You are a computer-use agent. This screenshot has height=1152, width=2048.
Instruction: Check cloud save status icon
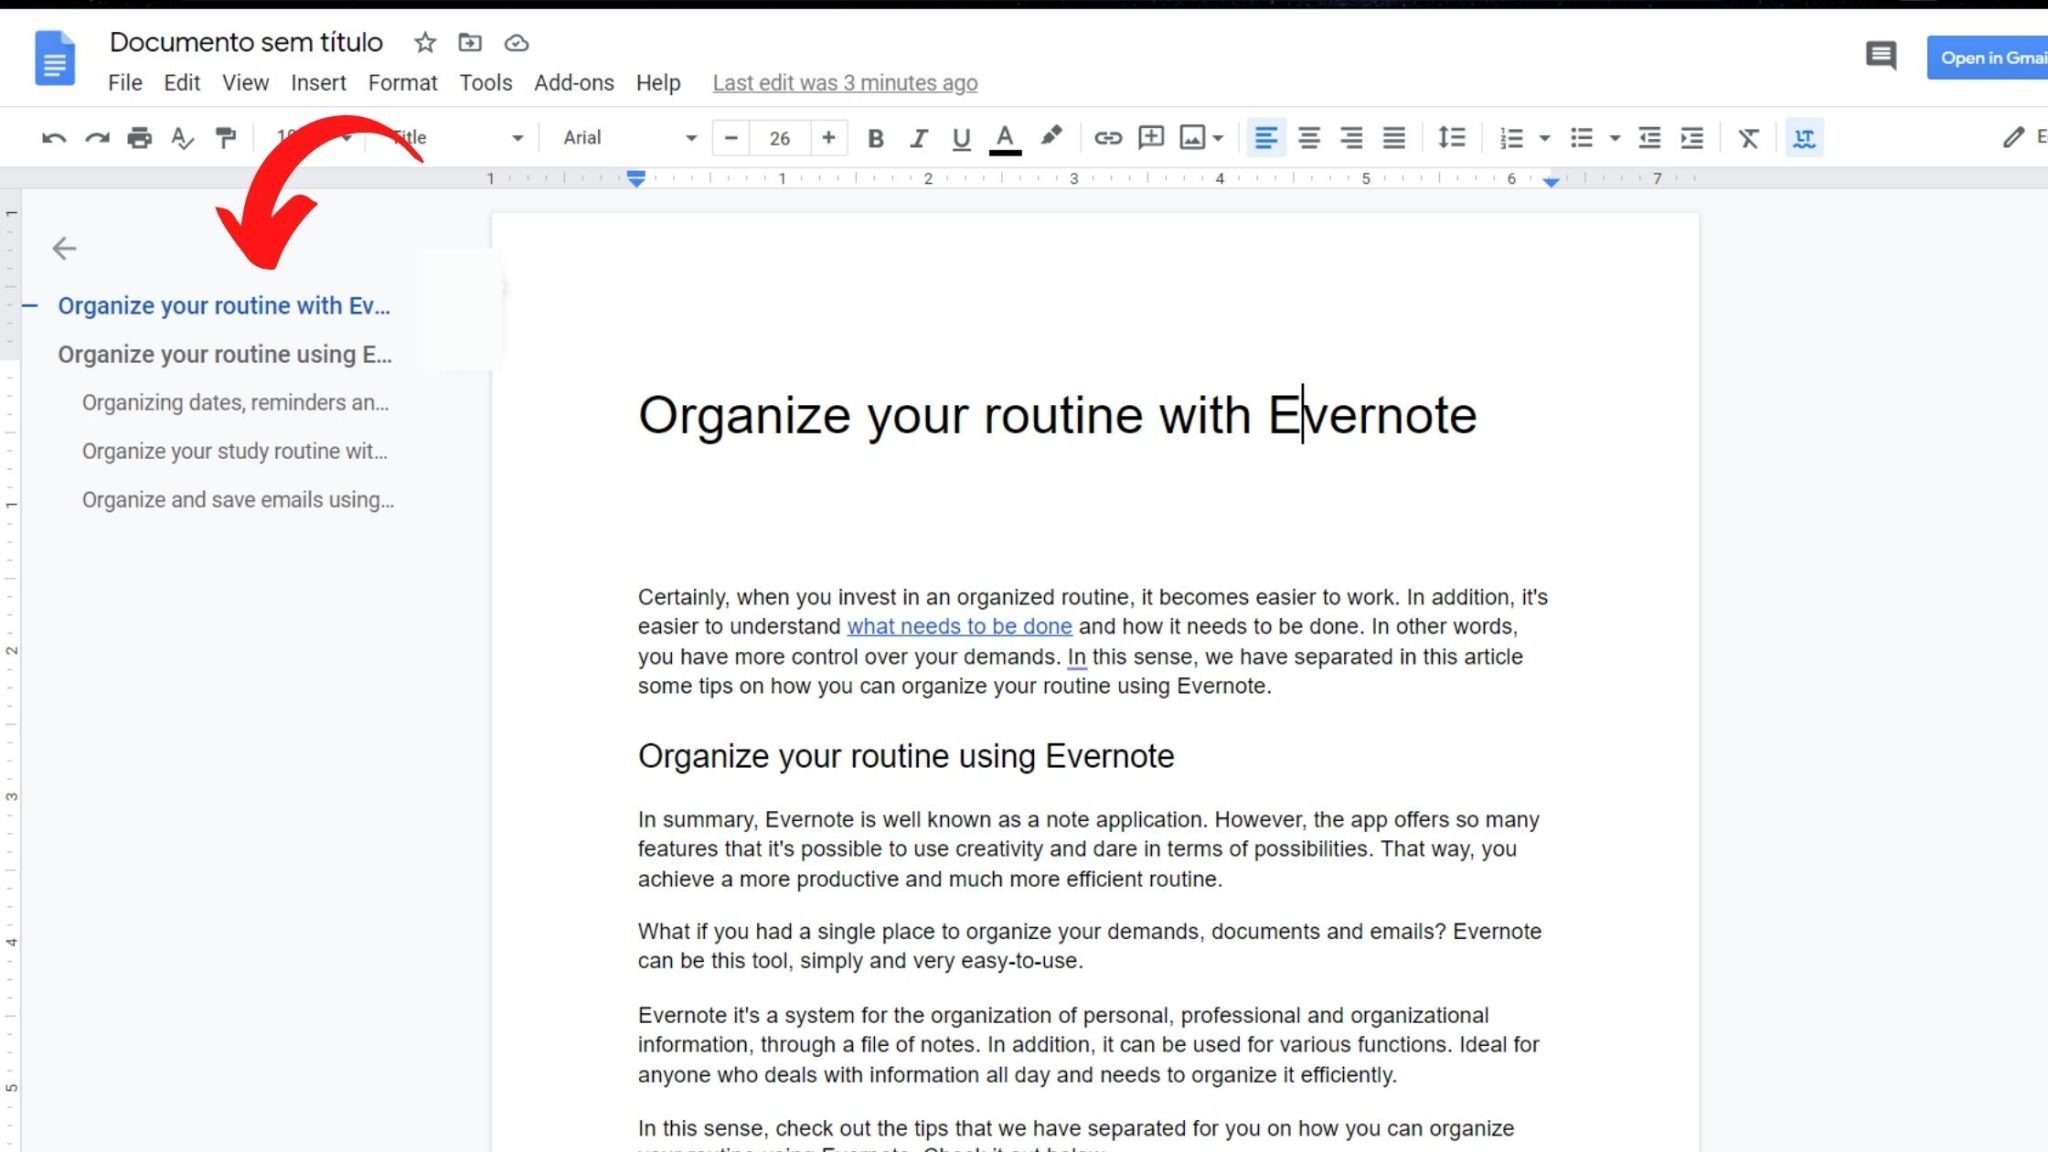click(x=516, y=42)
